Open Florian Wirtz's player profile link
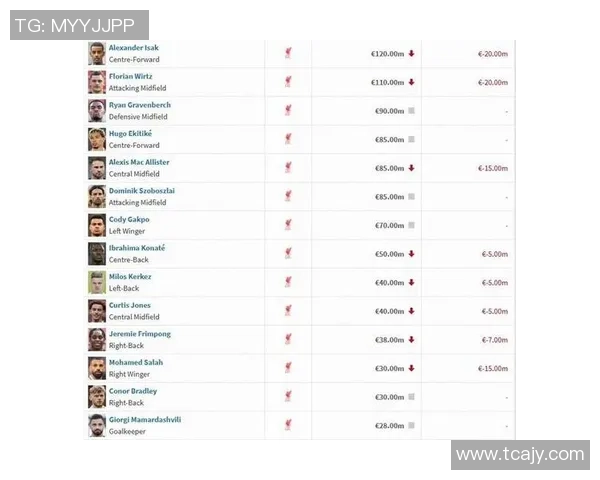This screenshot has height=480, width=600. point(130,76)
